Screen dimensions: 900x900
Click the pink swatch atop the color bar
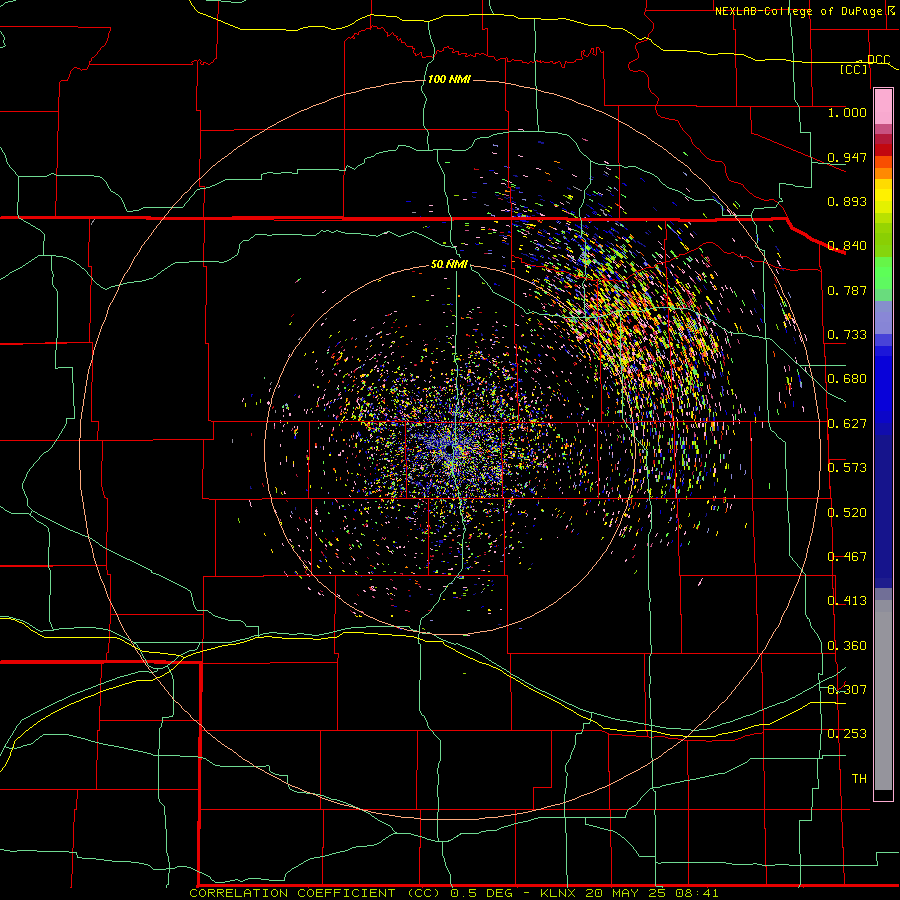pyautogui.click(x=883, y=107)
